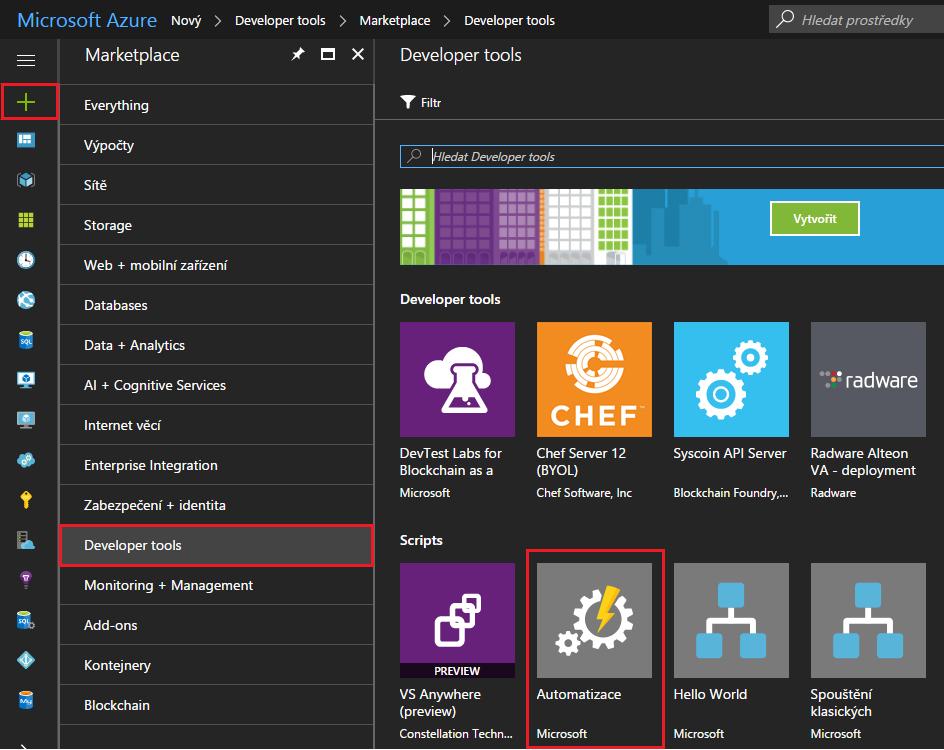Select Everything category
The height and width of the screenshot is (750, 944).
pos(217,105)
